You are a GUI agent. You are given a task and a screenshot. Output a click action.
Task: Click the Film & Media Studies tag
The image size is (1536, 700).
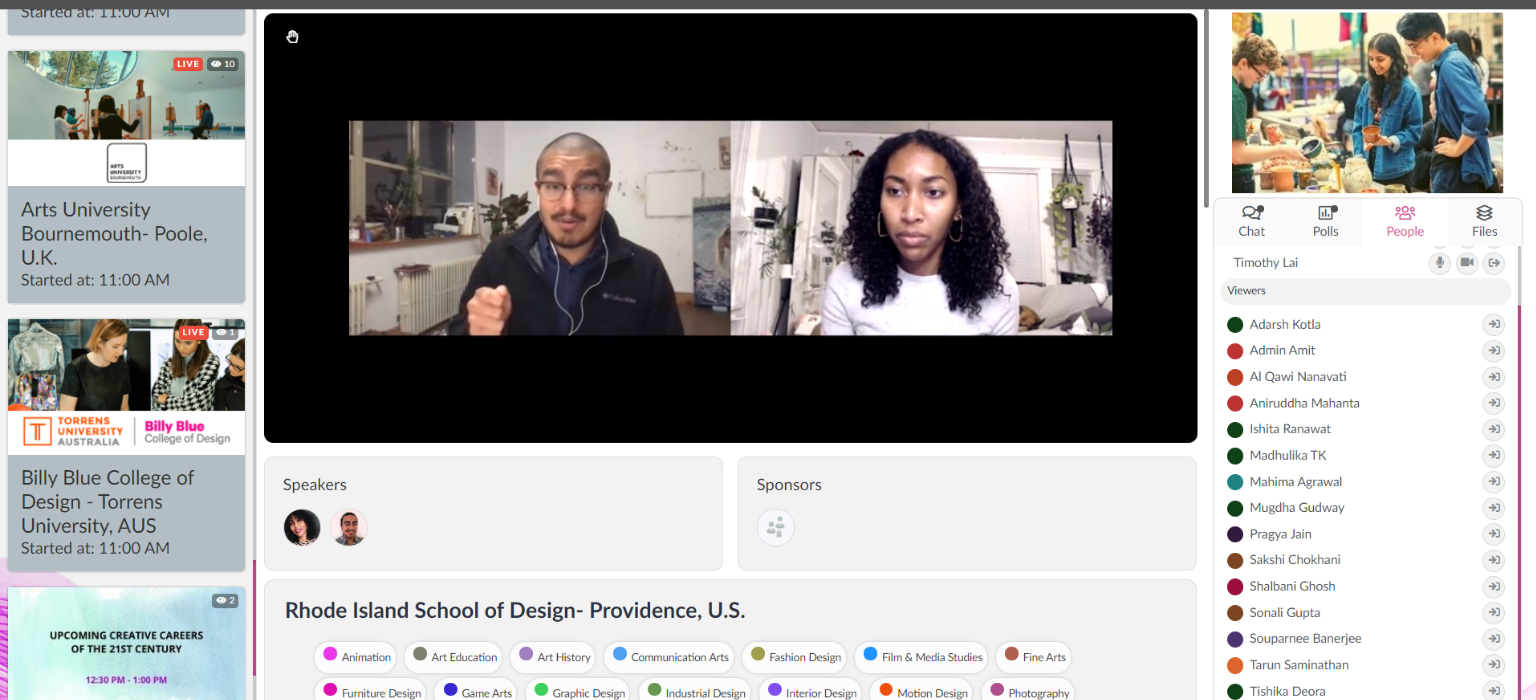click(x=921, y=657)
